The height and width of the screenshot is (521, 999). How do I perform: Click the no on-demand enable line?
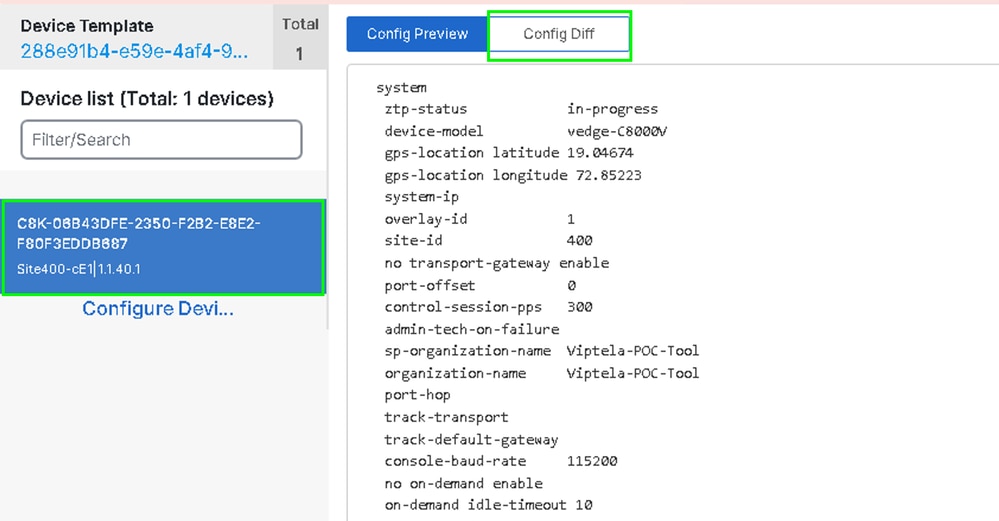(x=463, y=483)
